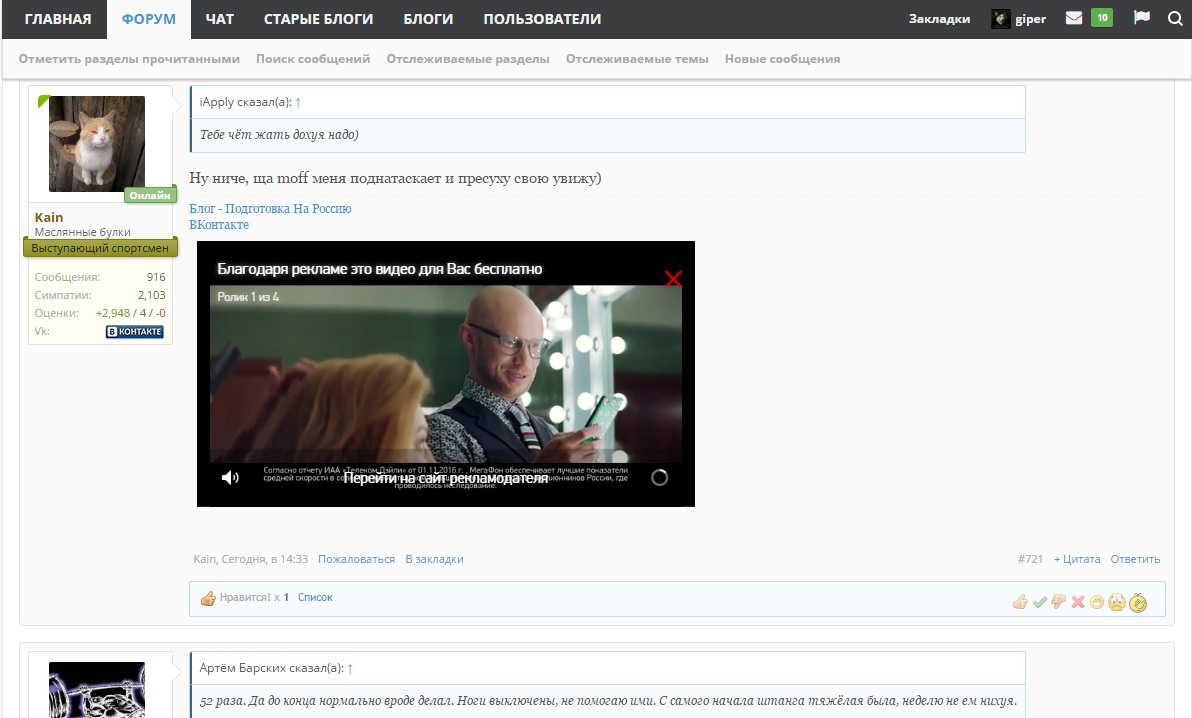This screenshot has width=1192, height=718.
Task: Click Ответить to reply to post
Action: [1135, 559]
